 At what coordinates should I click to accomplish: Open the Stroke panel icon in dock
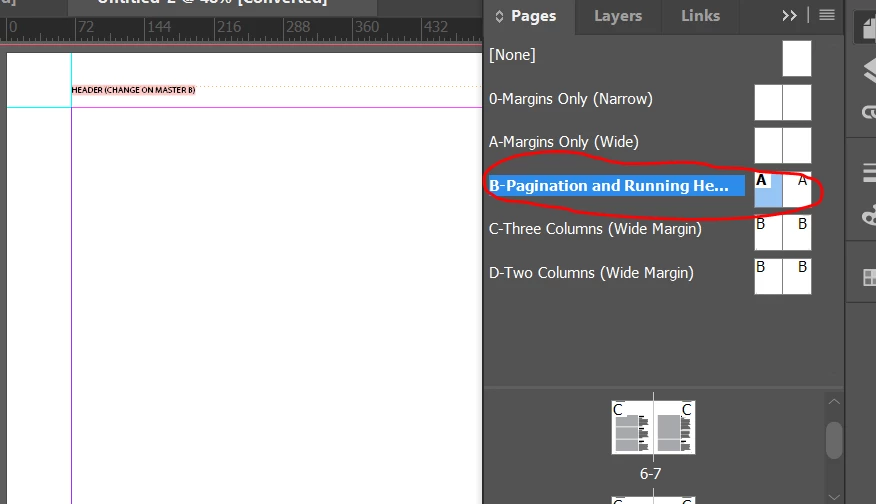tap(869, 172)
